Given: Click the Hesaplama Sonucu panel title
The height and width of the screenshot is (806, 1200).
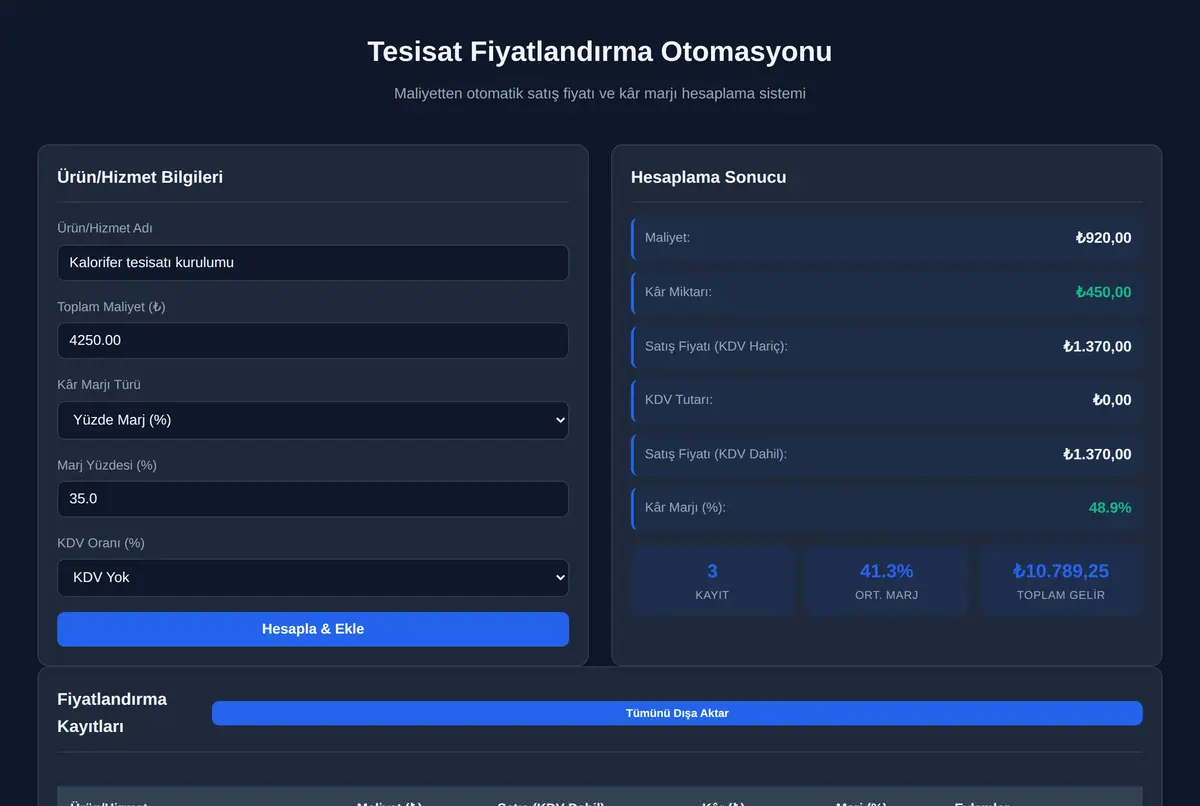Looking at the screenshot, I should [708, 177].
